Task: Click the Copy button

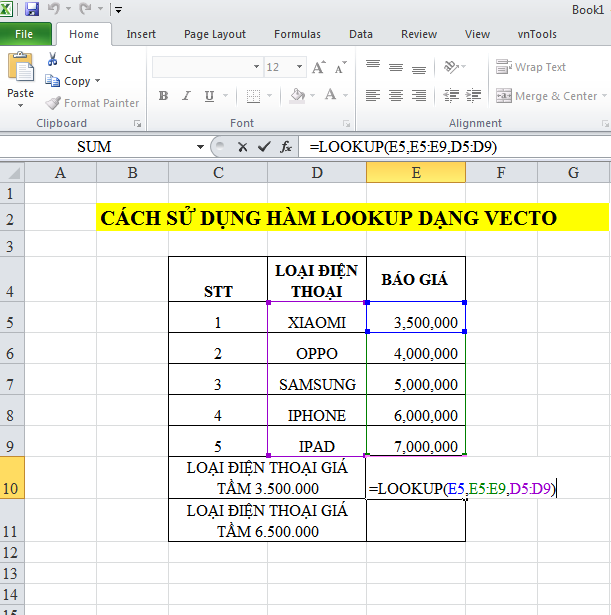Action: [x=68, y=81]
